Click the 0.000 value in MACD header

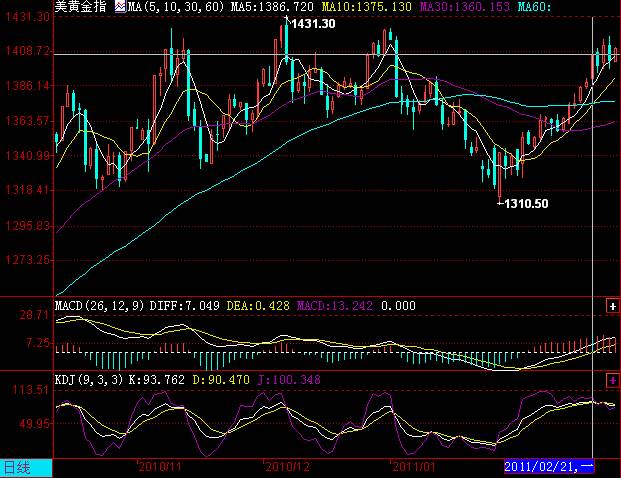pyautogui.click(x=398, y=306)
